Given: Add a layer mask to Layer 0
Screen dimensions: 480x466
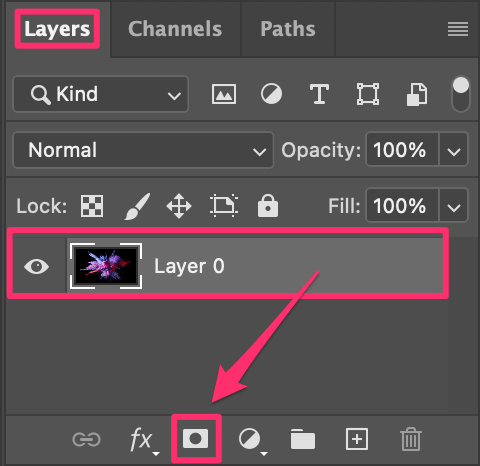Looking at the screenshot, I should 196,439.
